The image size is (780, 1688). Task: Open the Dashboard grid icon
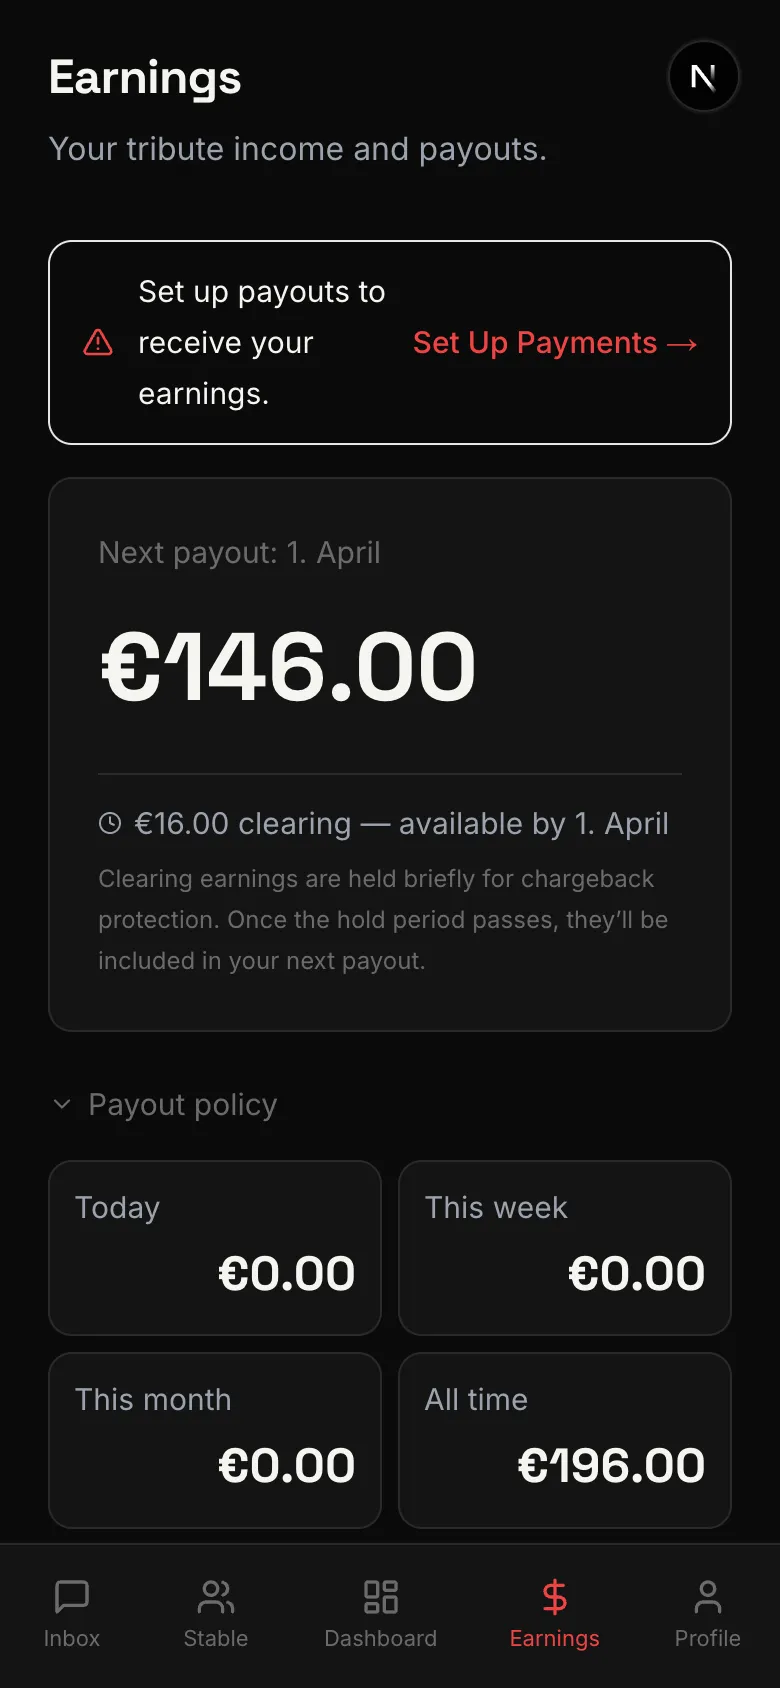point(381,1594)
